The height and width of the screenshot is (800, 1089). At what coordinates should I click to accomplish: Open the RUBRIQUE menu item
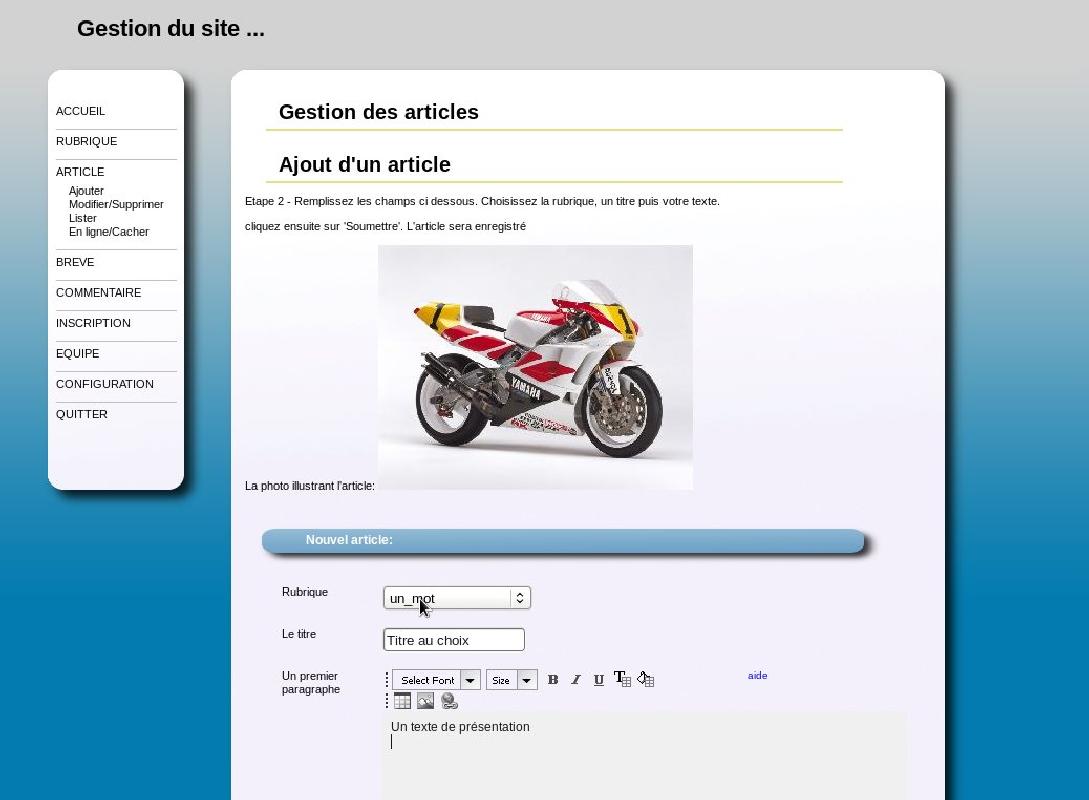pyautogui.click(x=87, y=141)
